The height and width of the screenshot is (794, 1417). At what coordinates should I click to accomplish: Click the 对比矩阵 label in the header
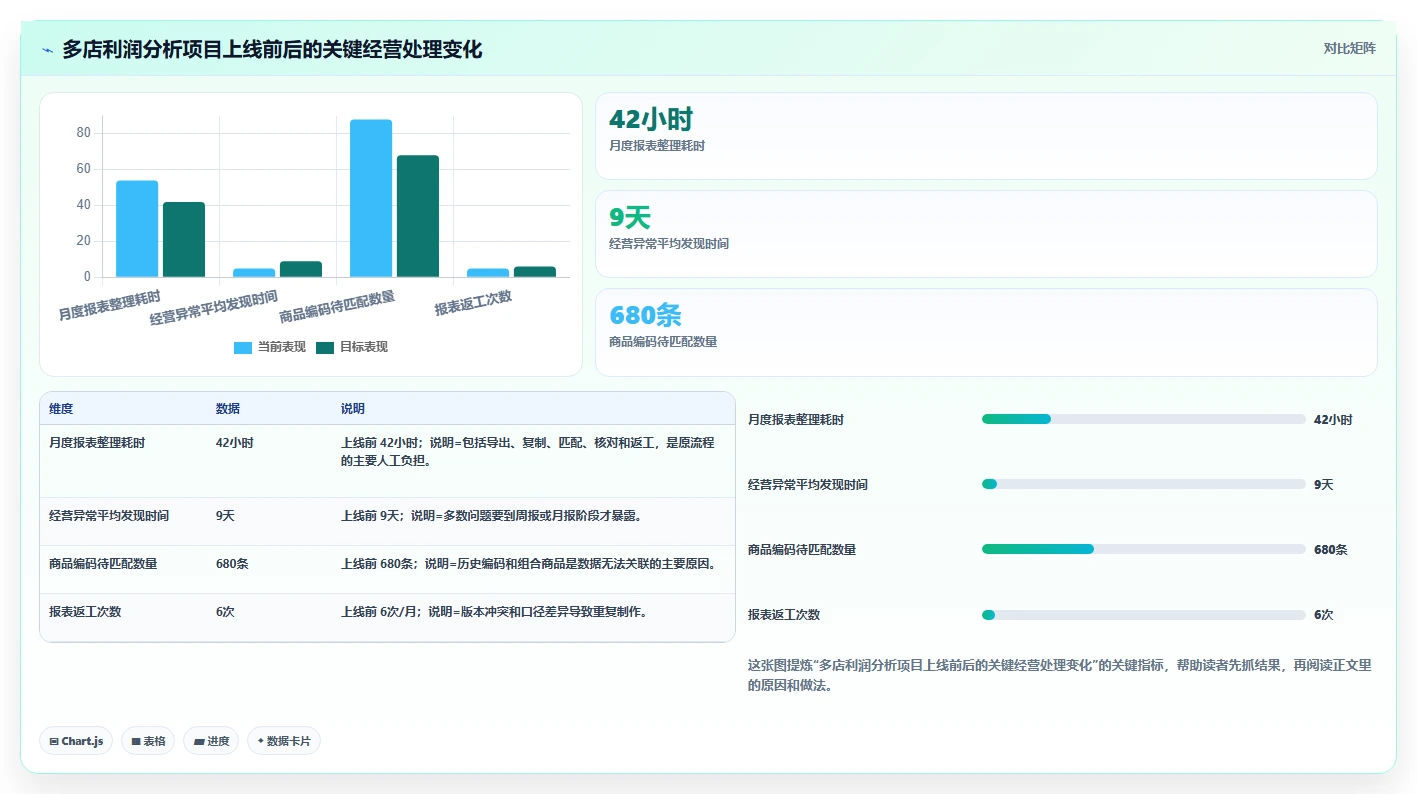[1349, 48]
